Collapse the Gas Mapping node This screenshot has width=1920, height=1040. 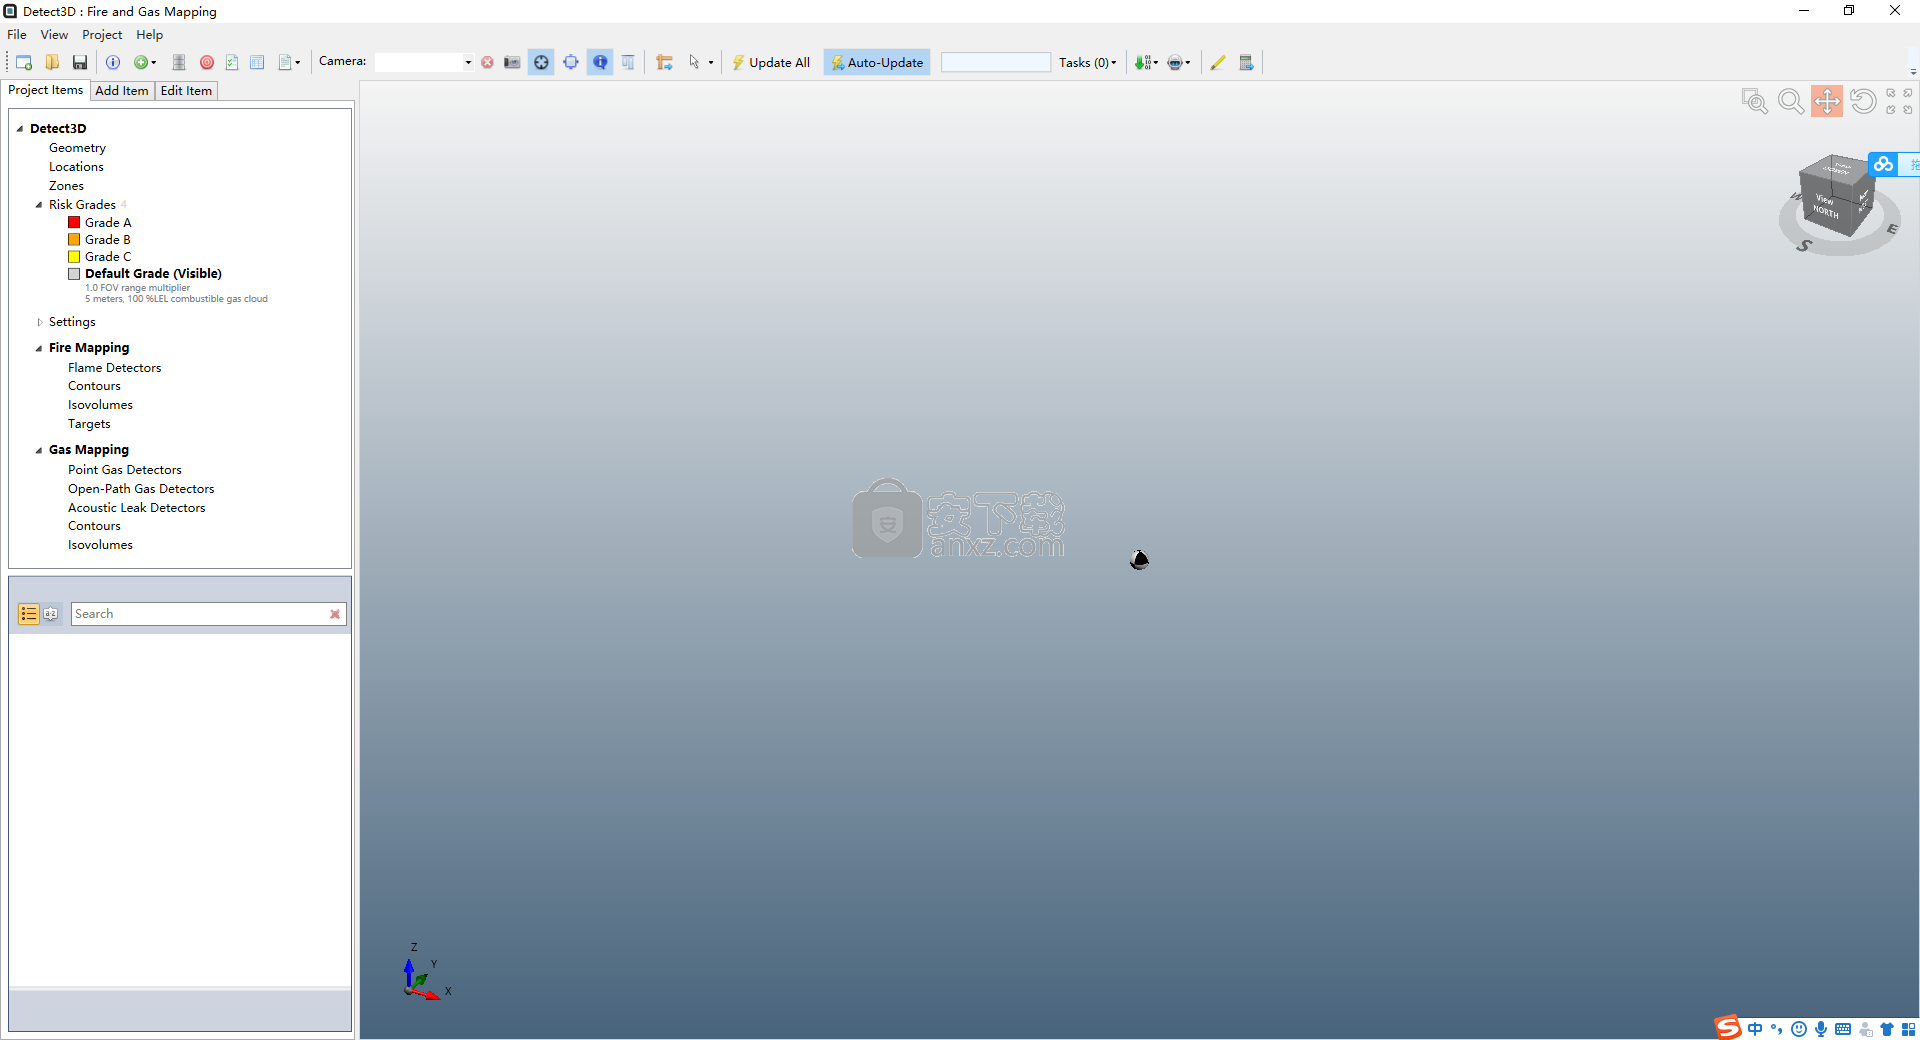[x=39, y=450]
